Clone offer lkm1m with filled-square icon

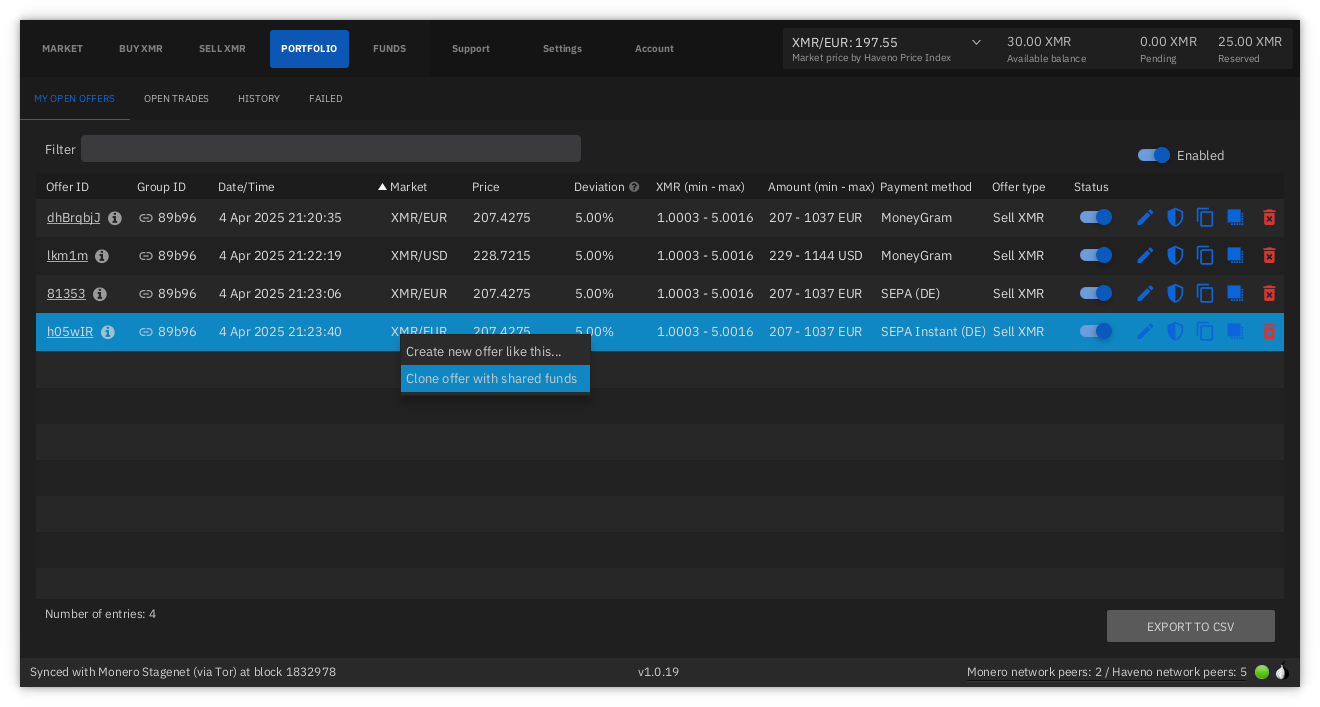[x=1235, y=255]
